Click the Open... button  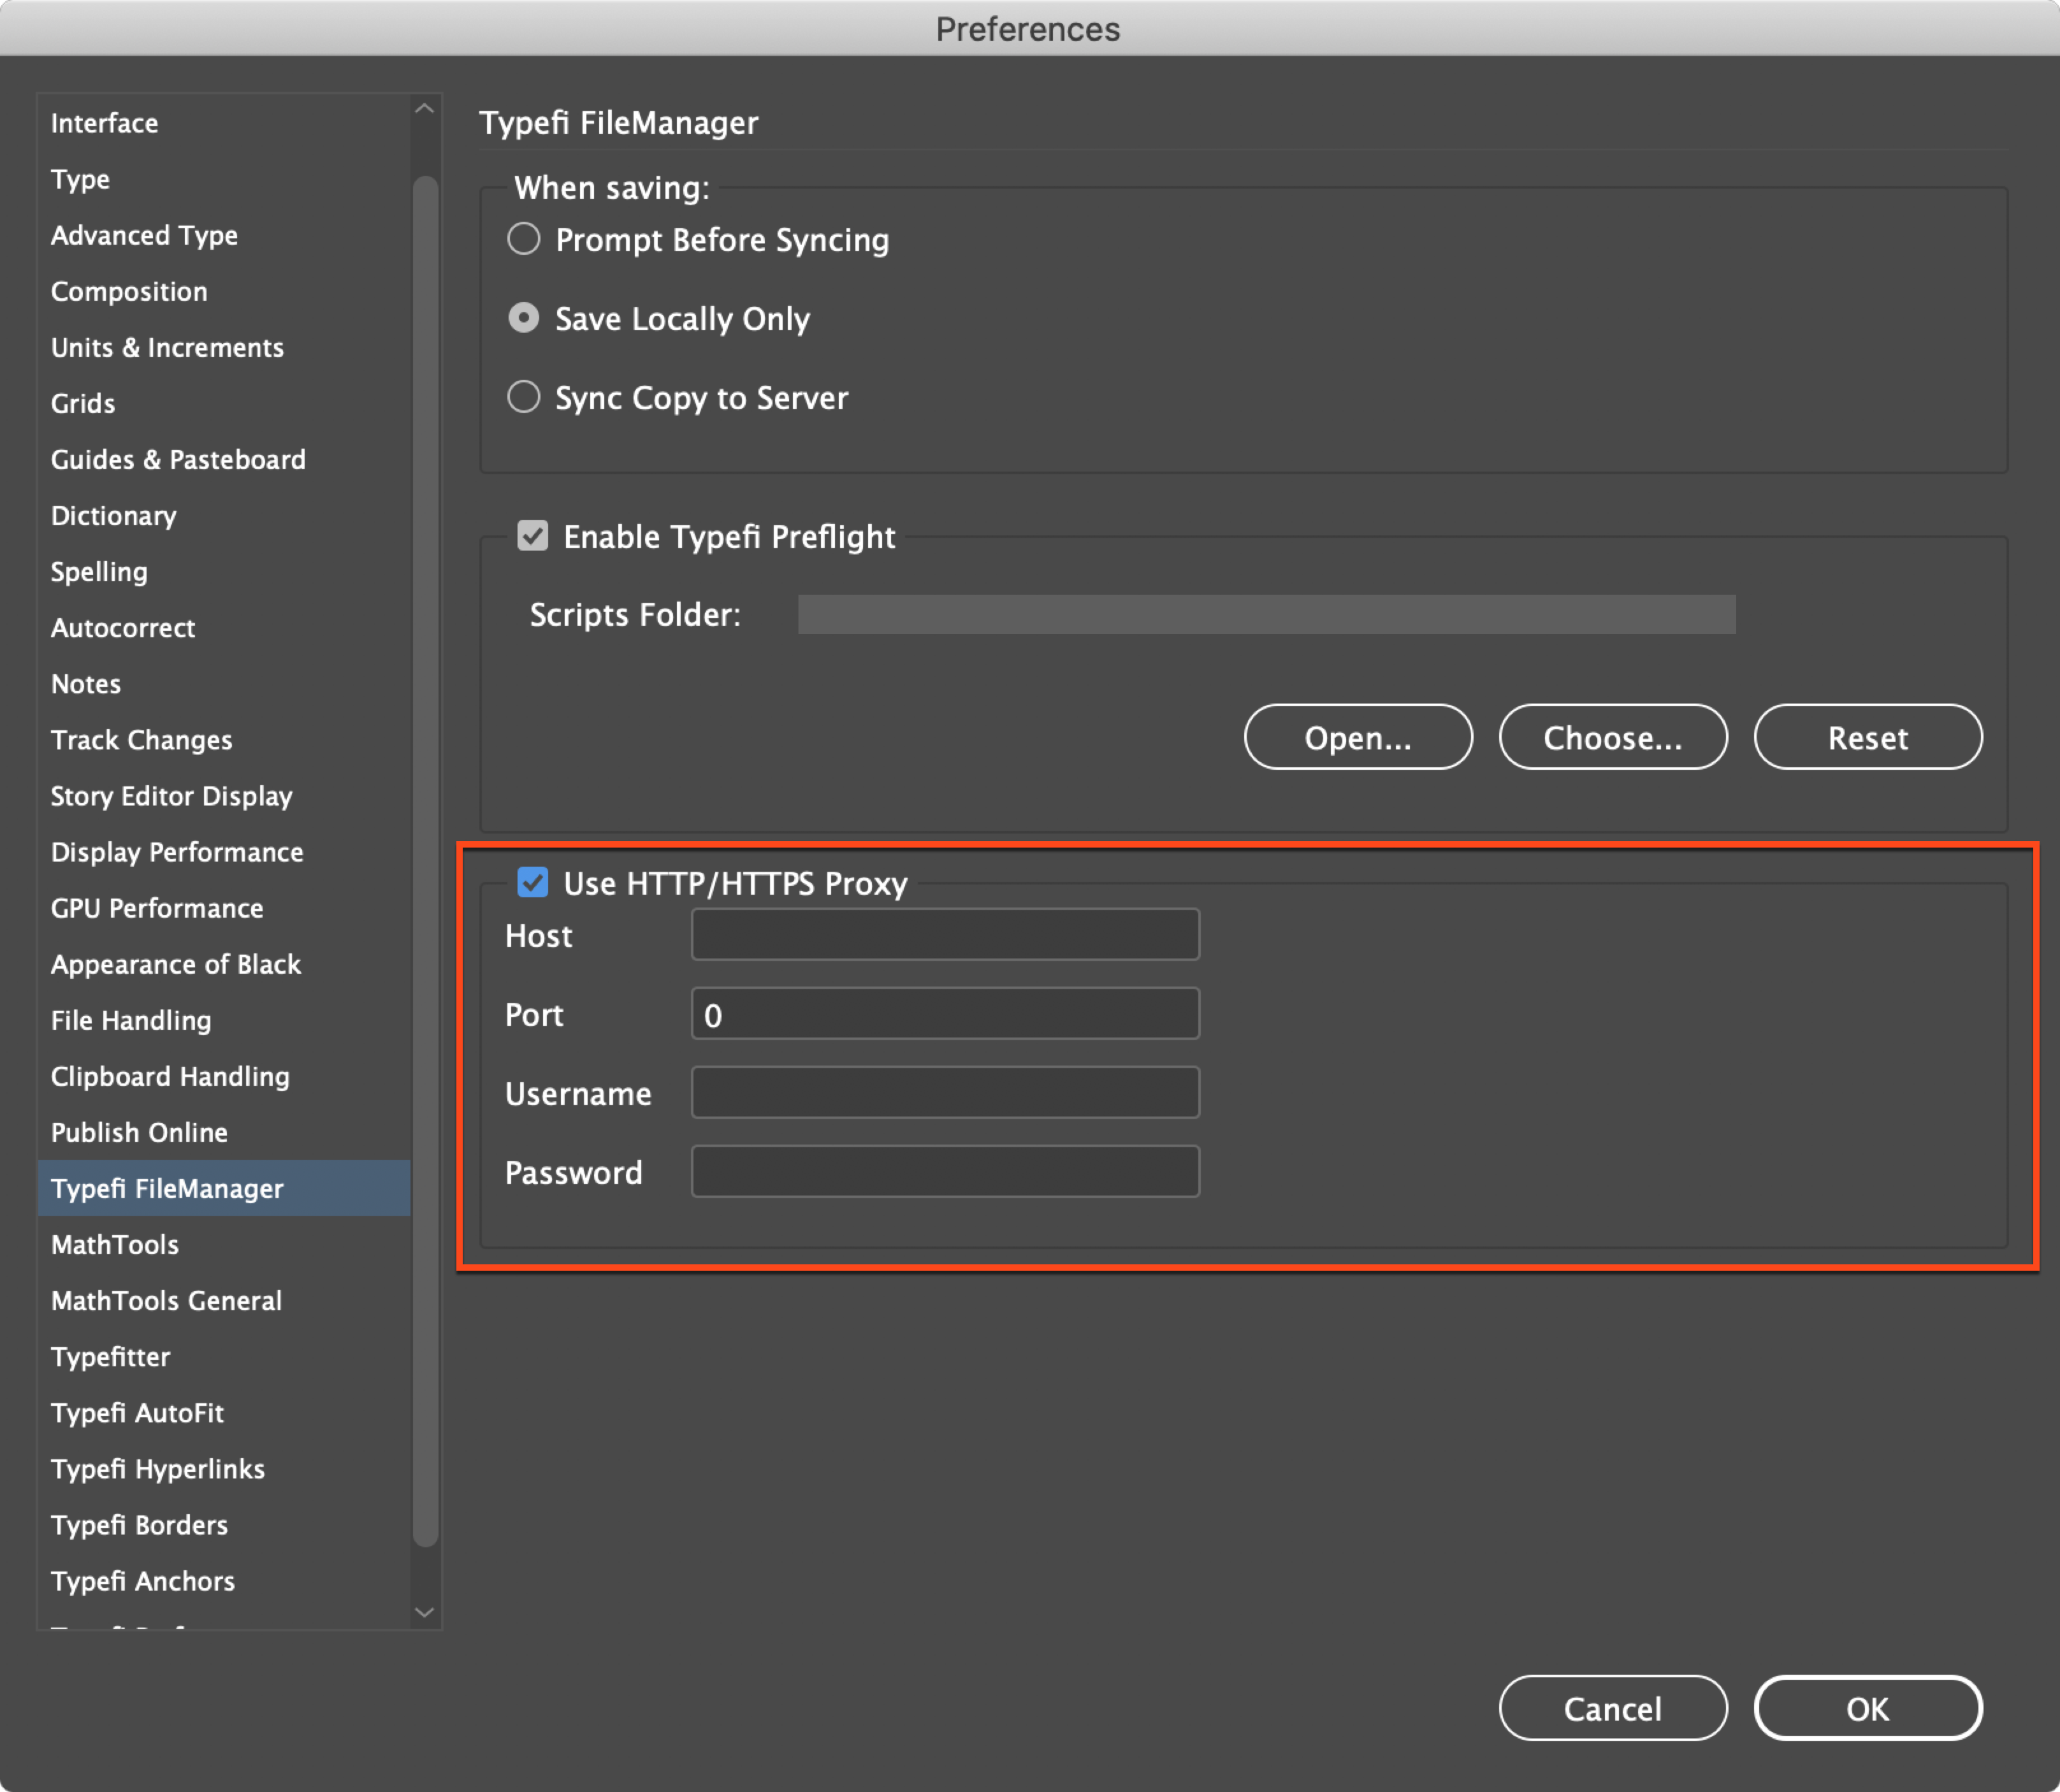1358,737
